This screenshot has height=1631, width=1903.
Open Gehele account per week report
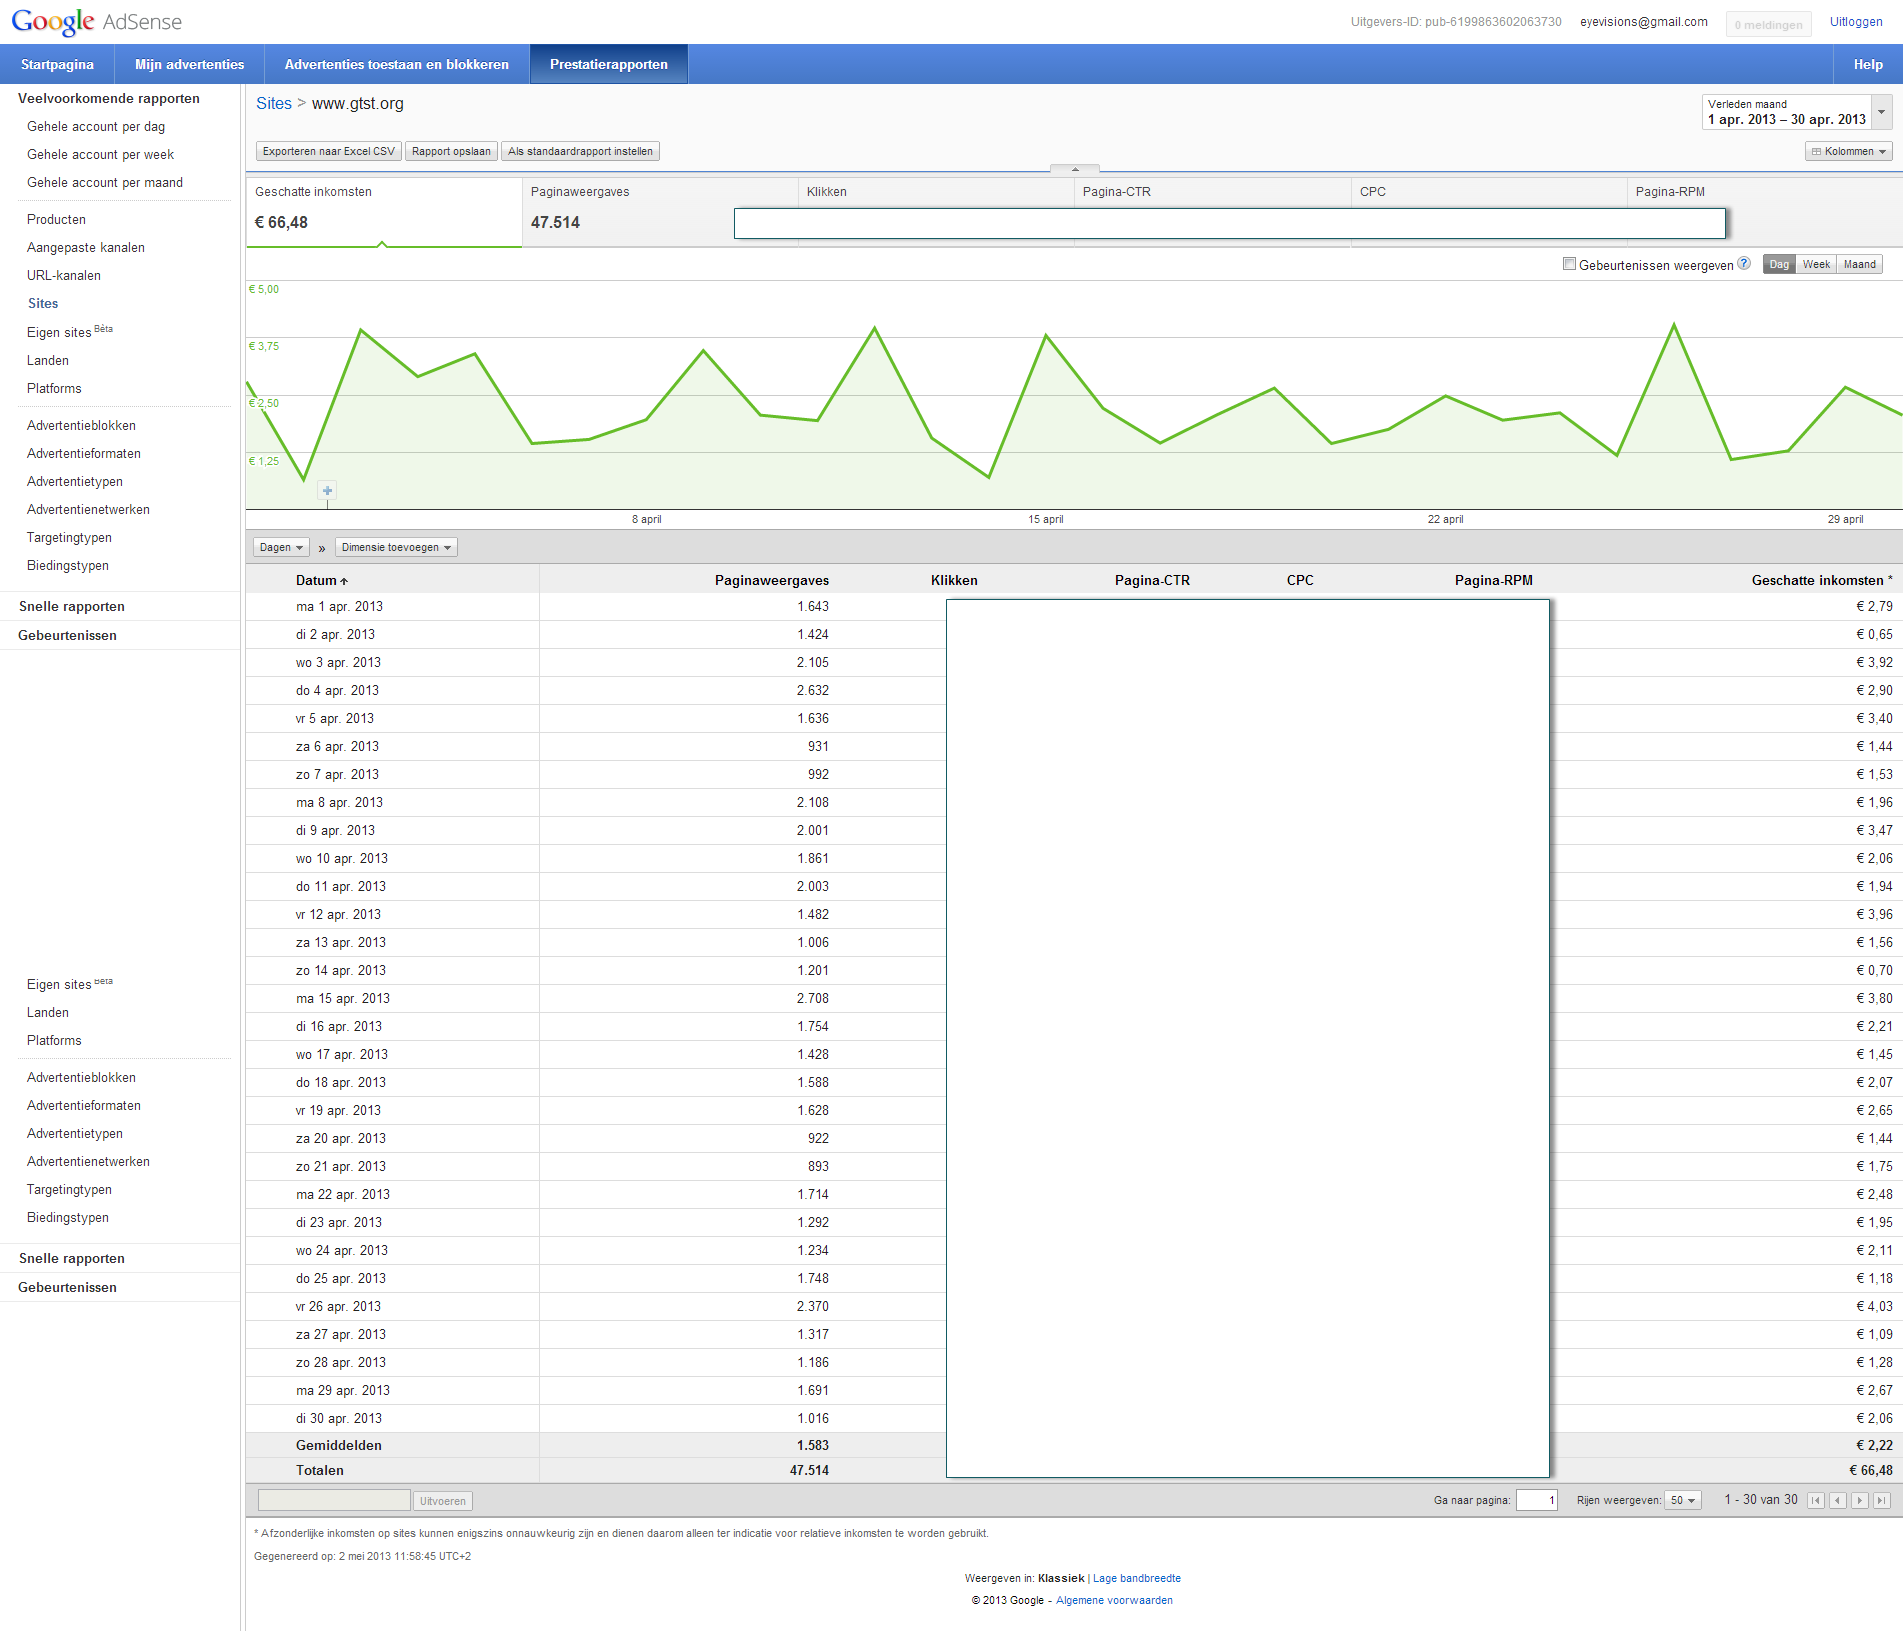click(x=100, y=155)
